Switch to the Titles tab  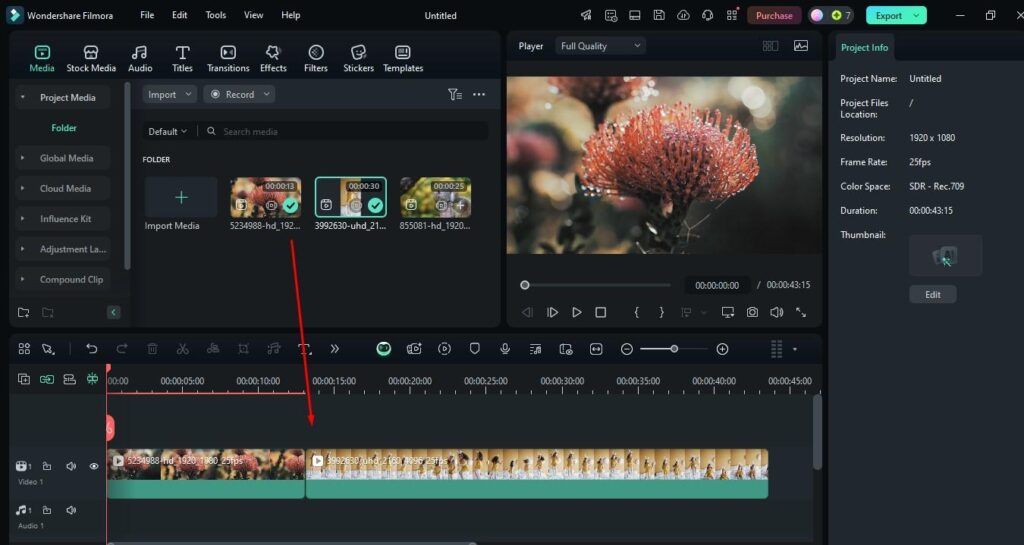pyautogui.click(x=182, y=58)
